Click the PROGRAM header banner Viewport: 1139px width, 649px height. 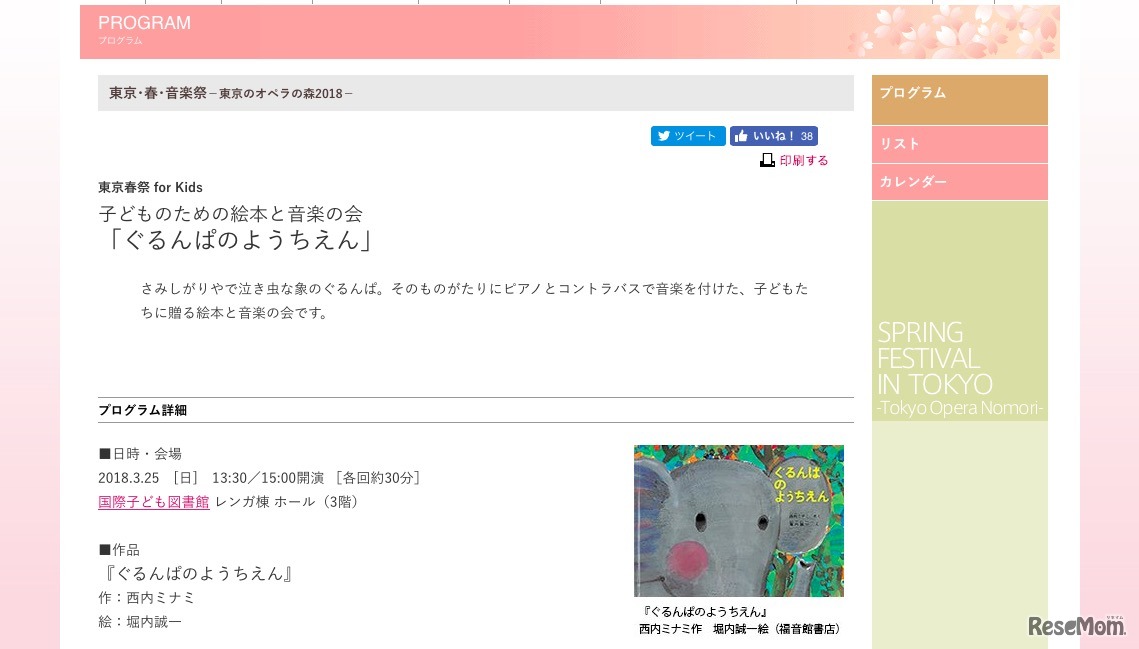(x=570, y=32)
